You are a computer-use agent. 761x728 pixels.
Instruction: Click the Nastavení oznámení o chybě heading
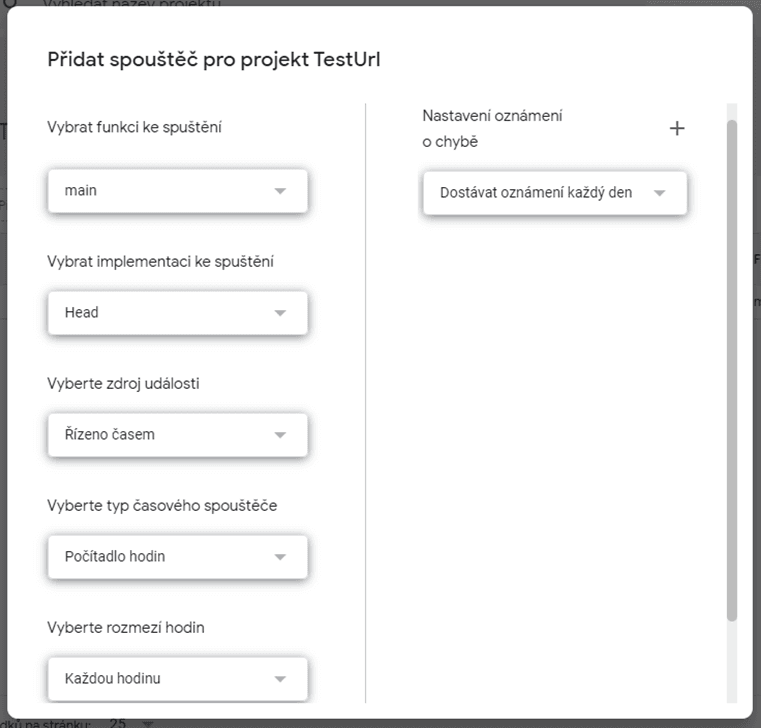click(492, 129)
